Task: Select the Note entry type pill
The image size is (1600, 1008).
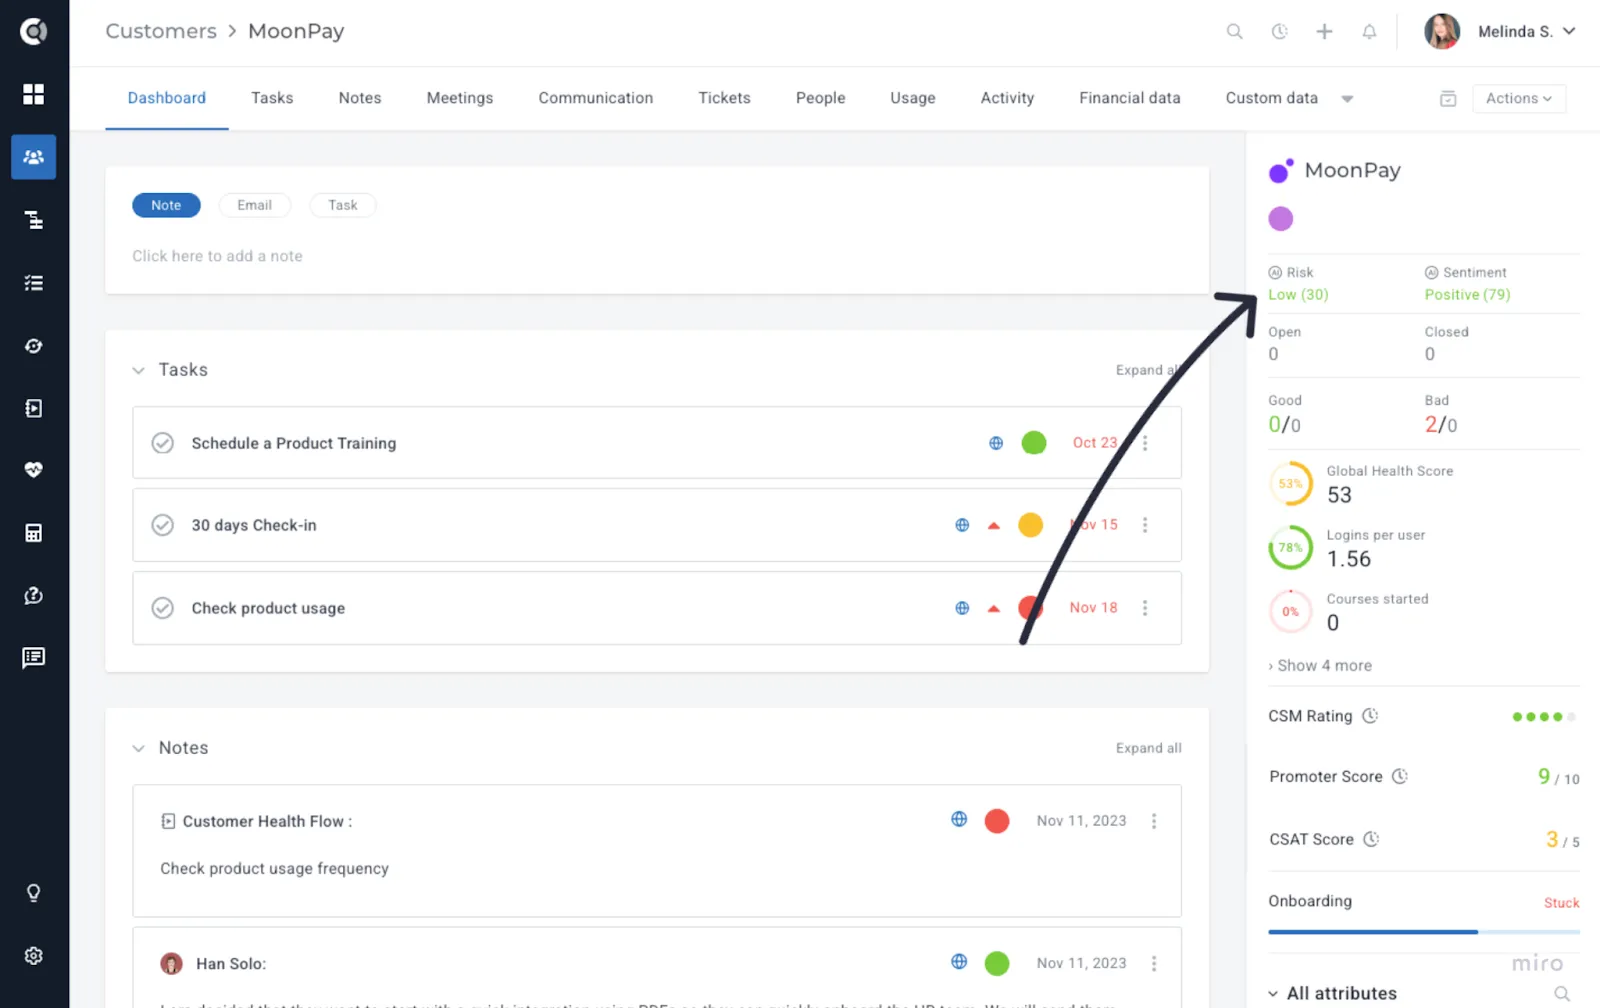Action: point(166,205)
